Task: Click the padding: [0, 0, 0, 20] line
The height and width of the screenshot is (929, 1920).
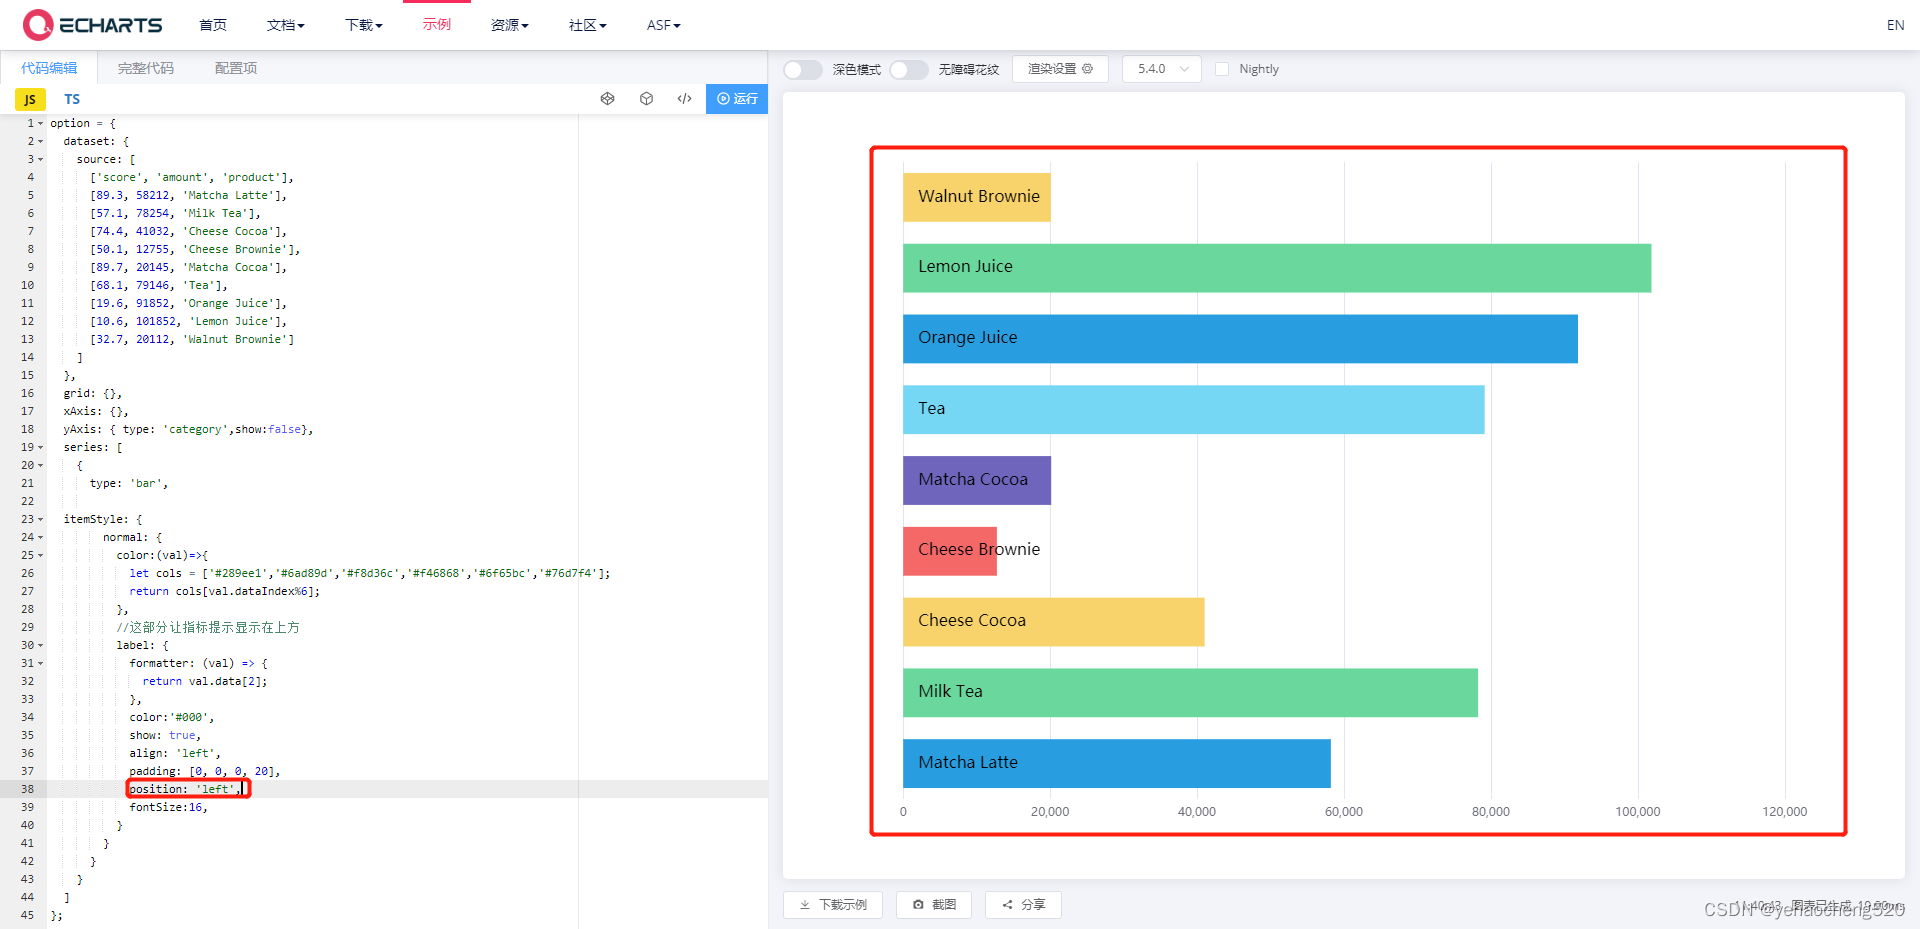Action: click(x=205, y=771)
